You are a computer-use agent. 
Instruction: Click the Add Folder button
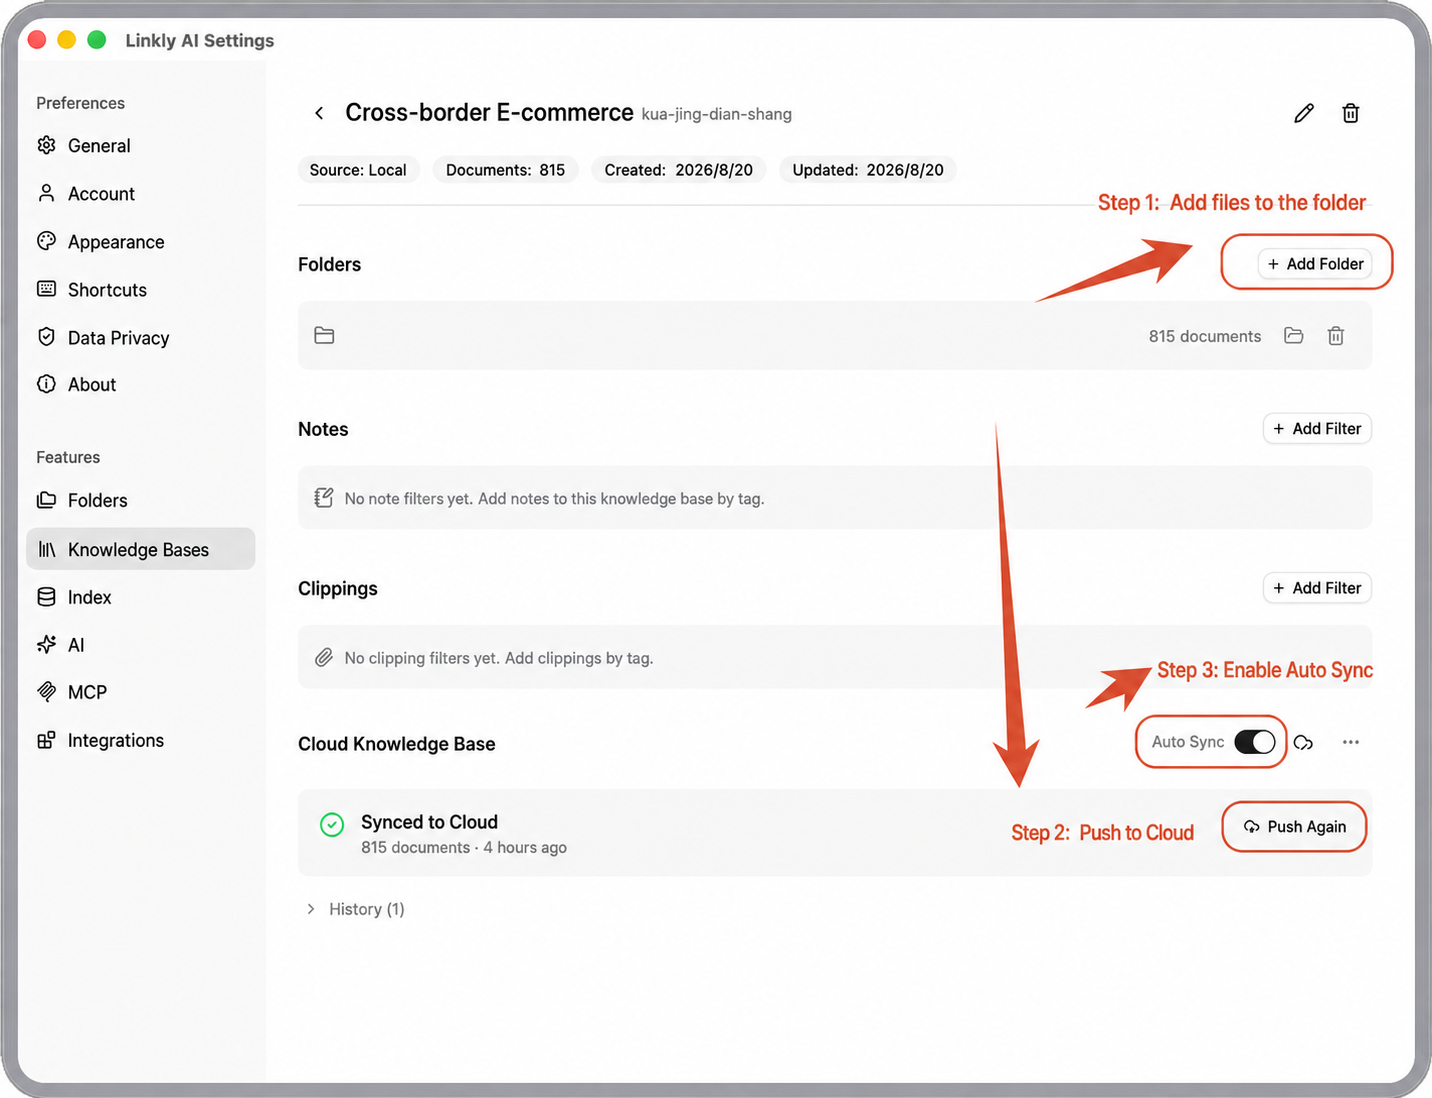pyautogui.click(x=1314, y=264)
